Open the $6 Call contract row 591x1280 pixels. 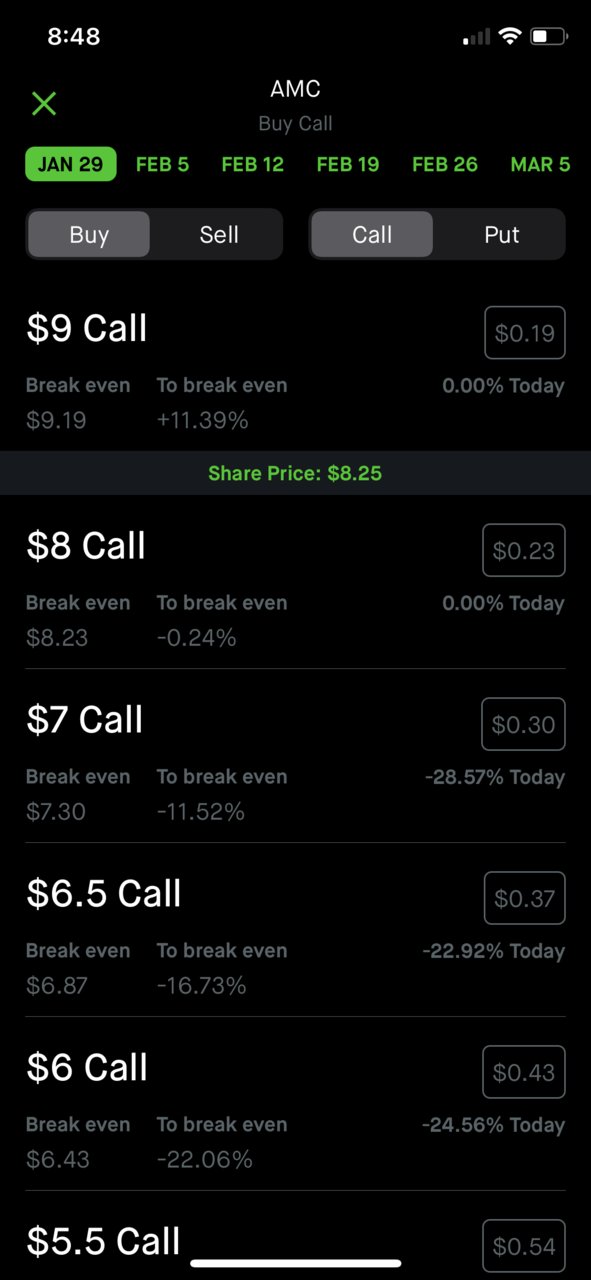pyautogui.click(x=295, y=1104)
